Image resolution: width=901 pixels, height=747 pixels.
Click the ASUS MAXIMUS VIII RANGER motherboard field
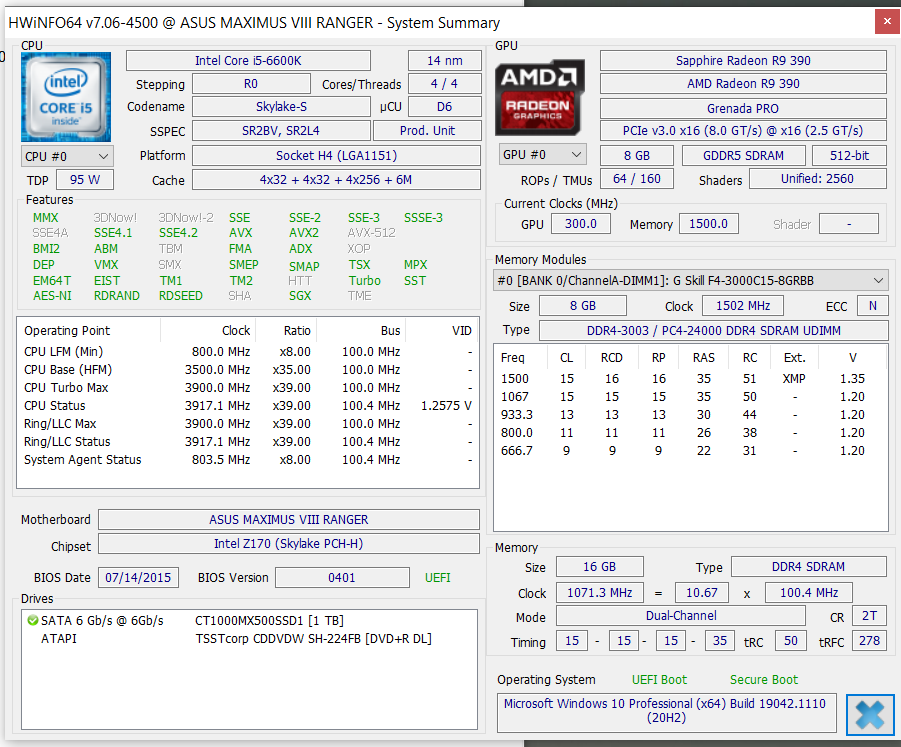(288, 519)
